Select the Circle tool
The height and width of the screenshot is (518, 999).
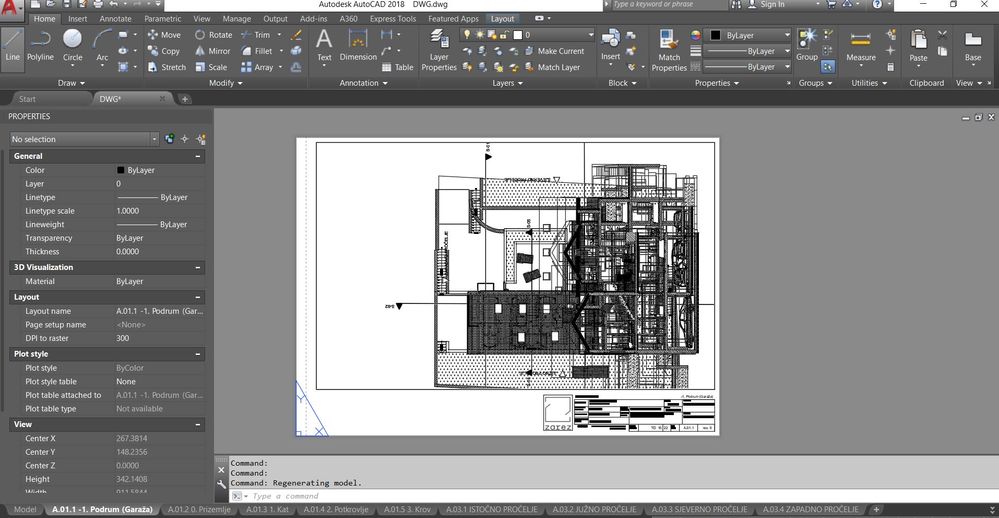point(73,45)
